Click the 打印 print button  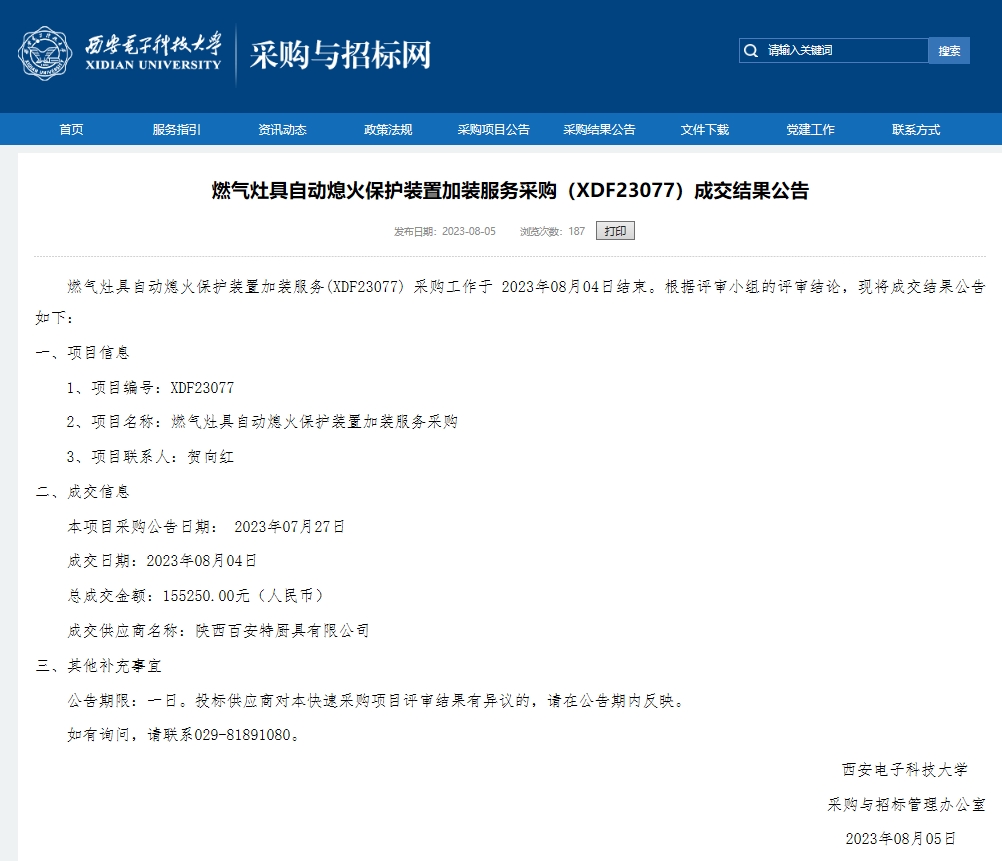(x=615, y=231)
